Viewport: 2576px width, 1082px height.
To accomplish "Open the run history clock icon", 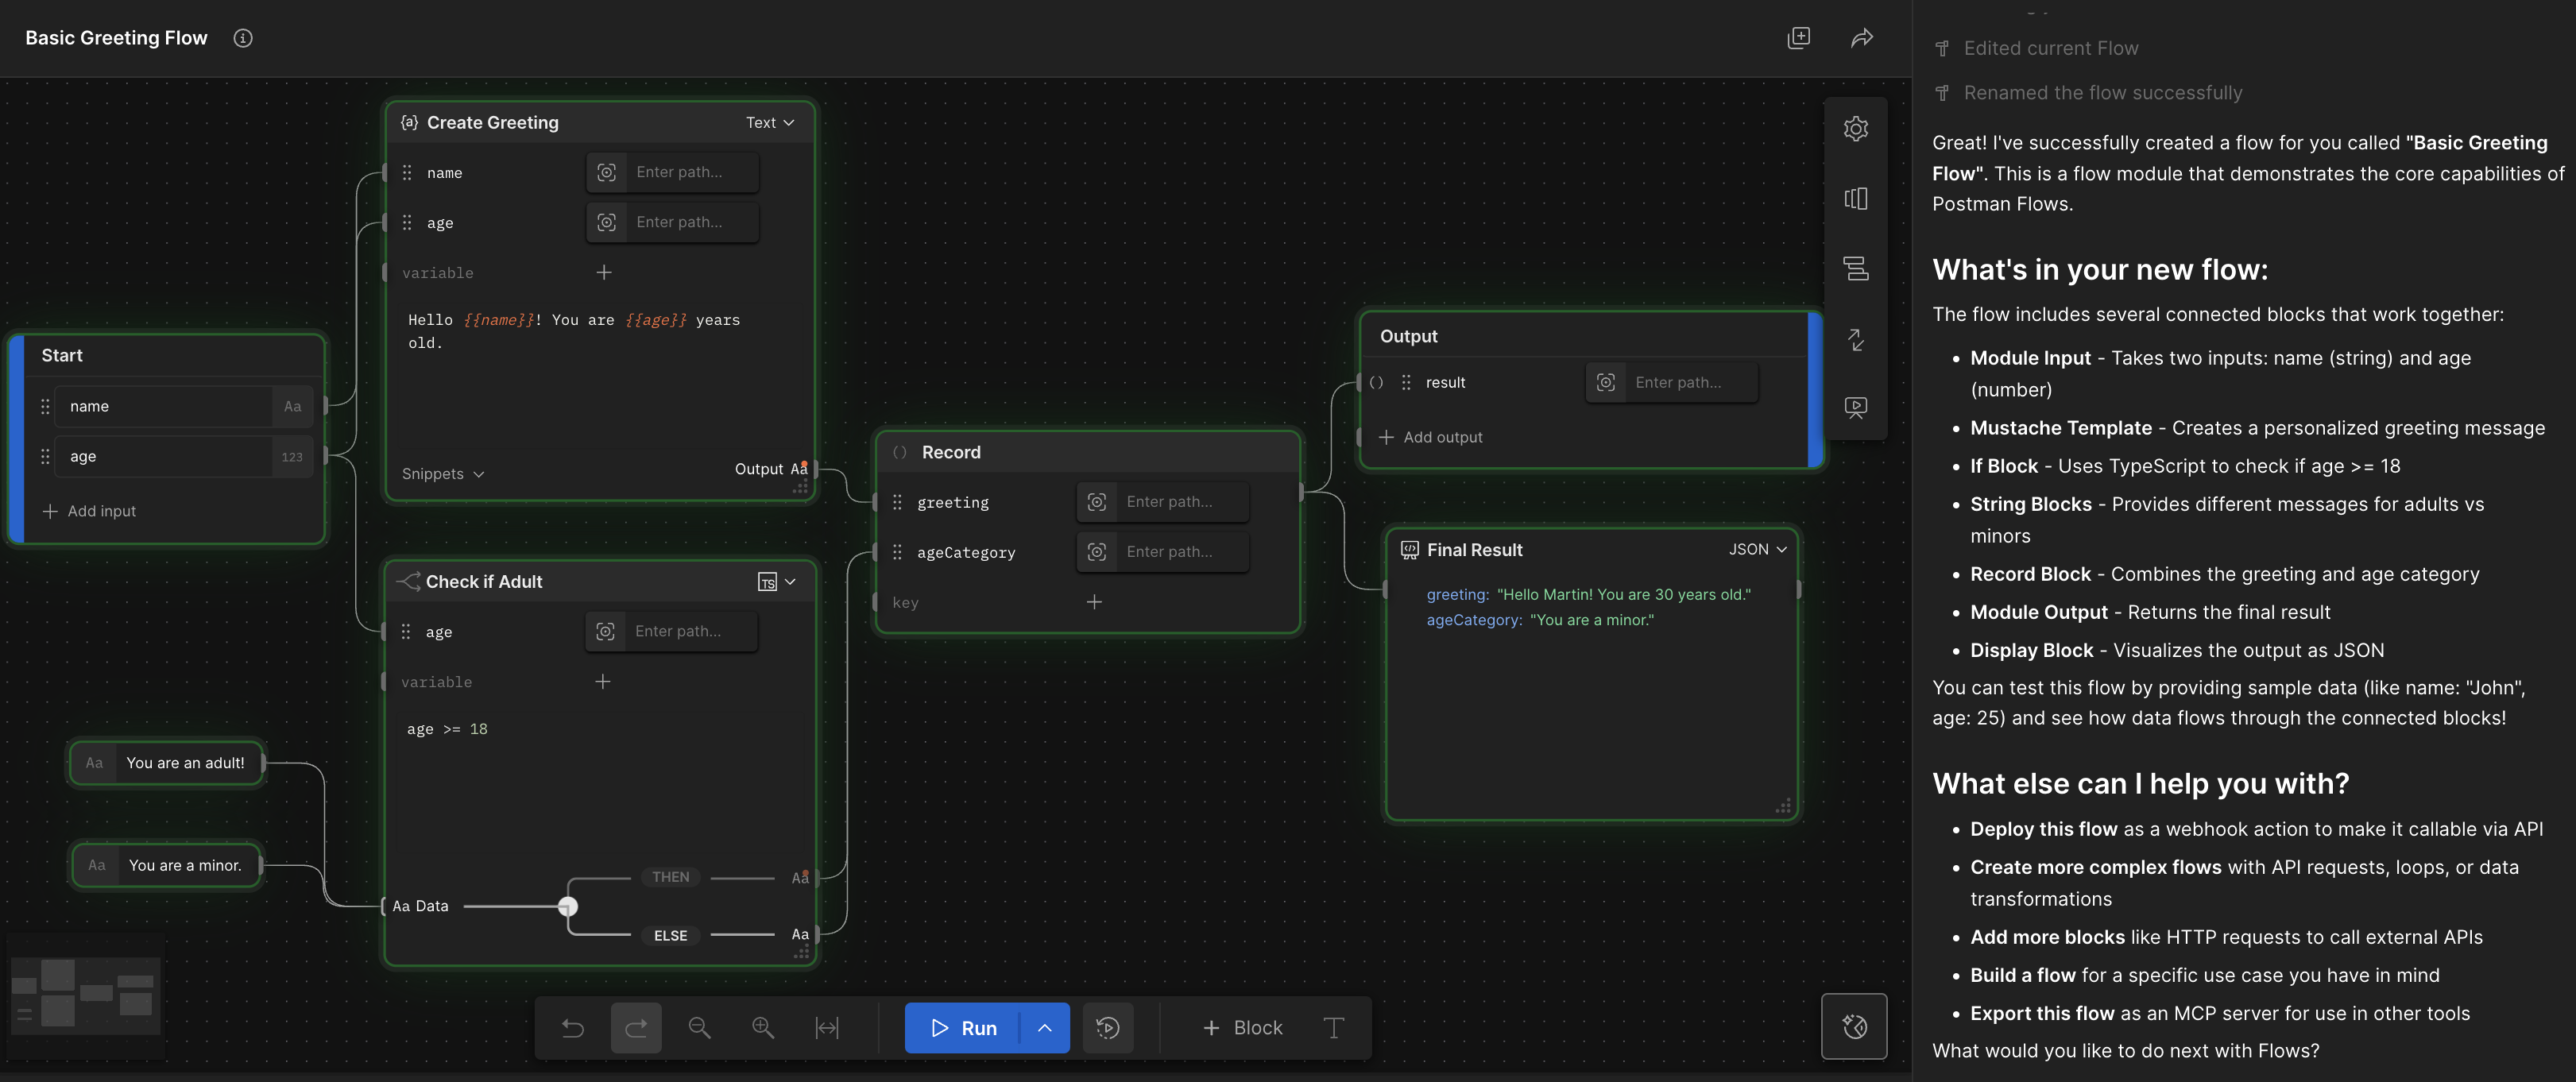I will click(1107, 1028).
